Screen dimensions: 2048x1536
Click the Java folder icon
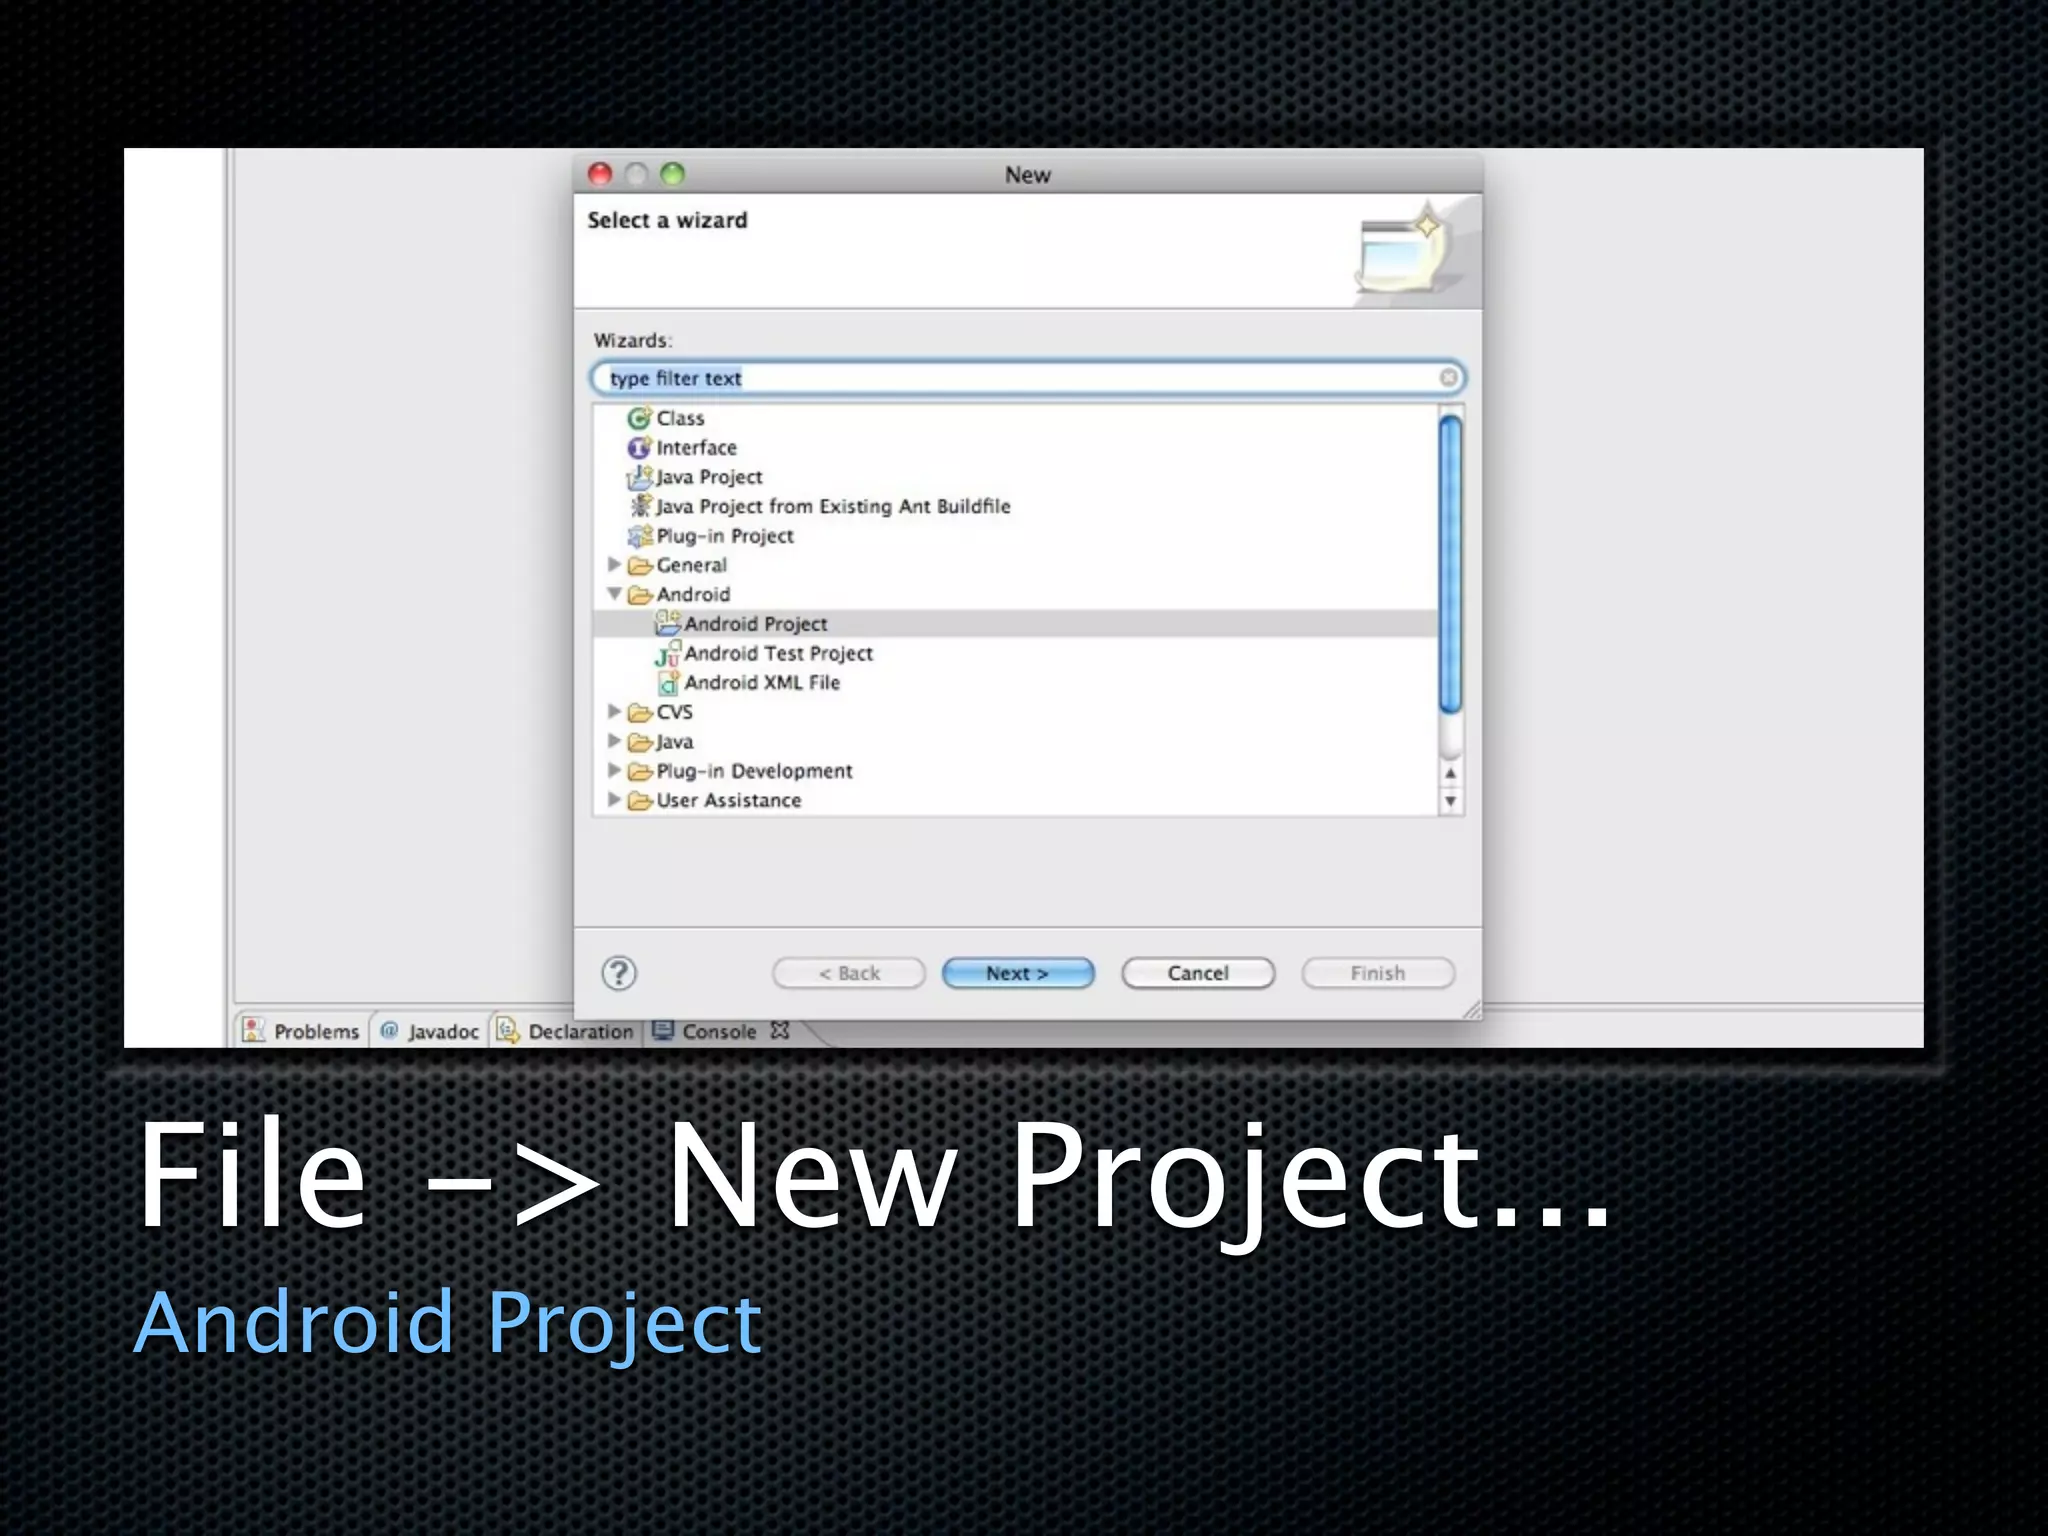[x=640, y=742]
